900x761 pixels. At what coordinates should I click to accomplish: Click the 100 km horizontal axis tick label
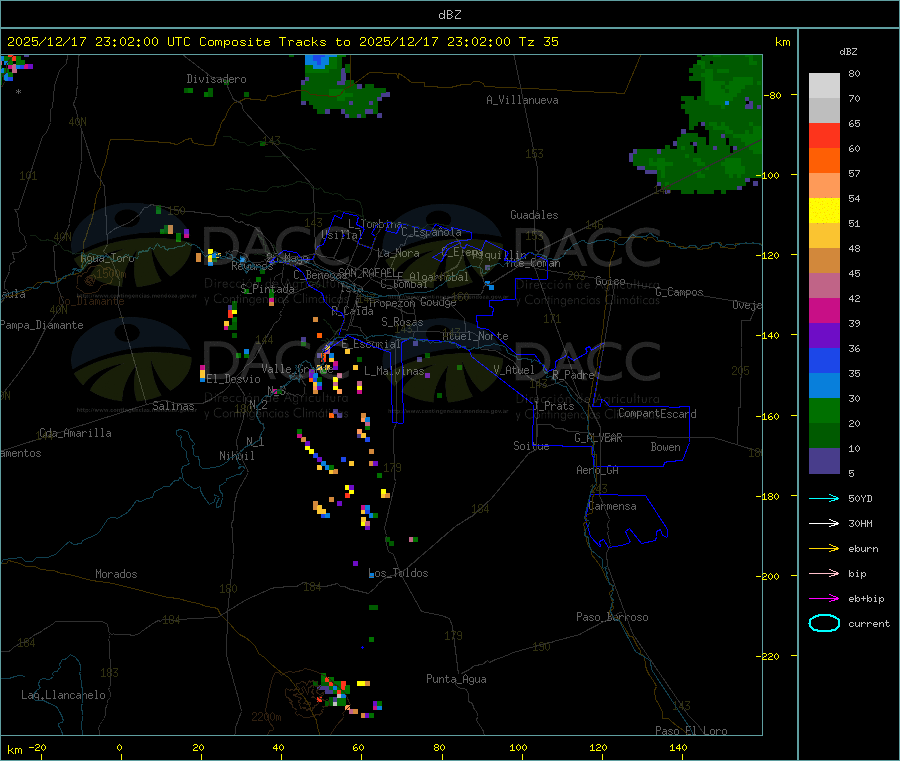coord(518,747)
